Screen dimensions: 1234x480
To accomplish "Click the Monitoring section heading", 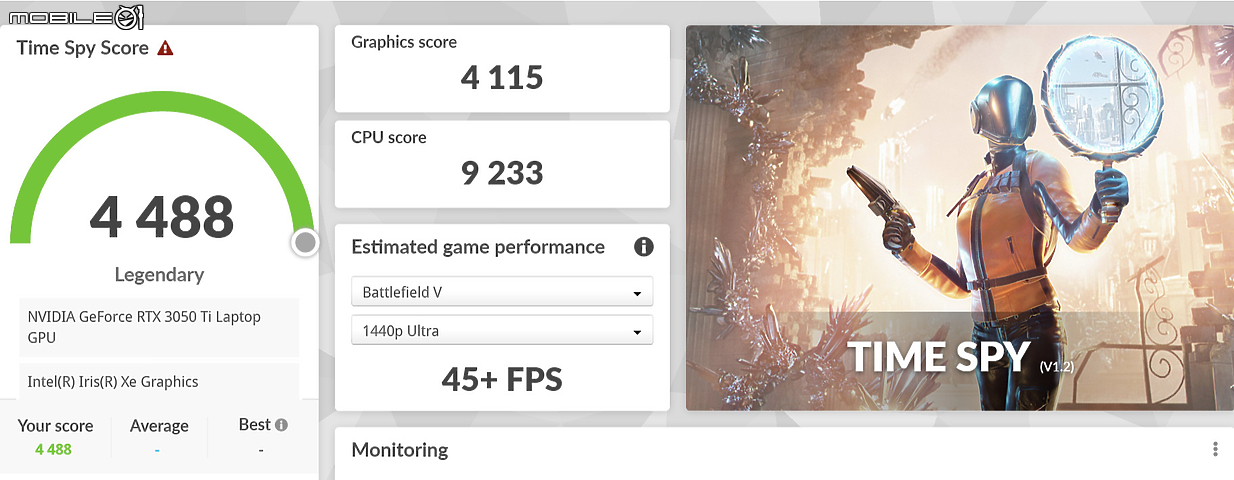I will (400, 450).
